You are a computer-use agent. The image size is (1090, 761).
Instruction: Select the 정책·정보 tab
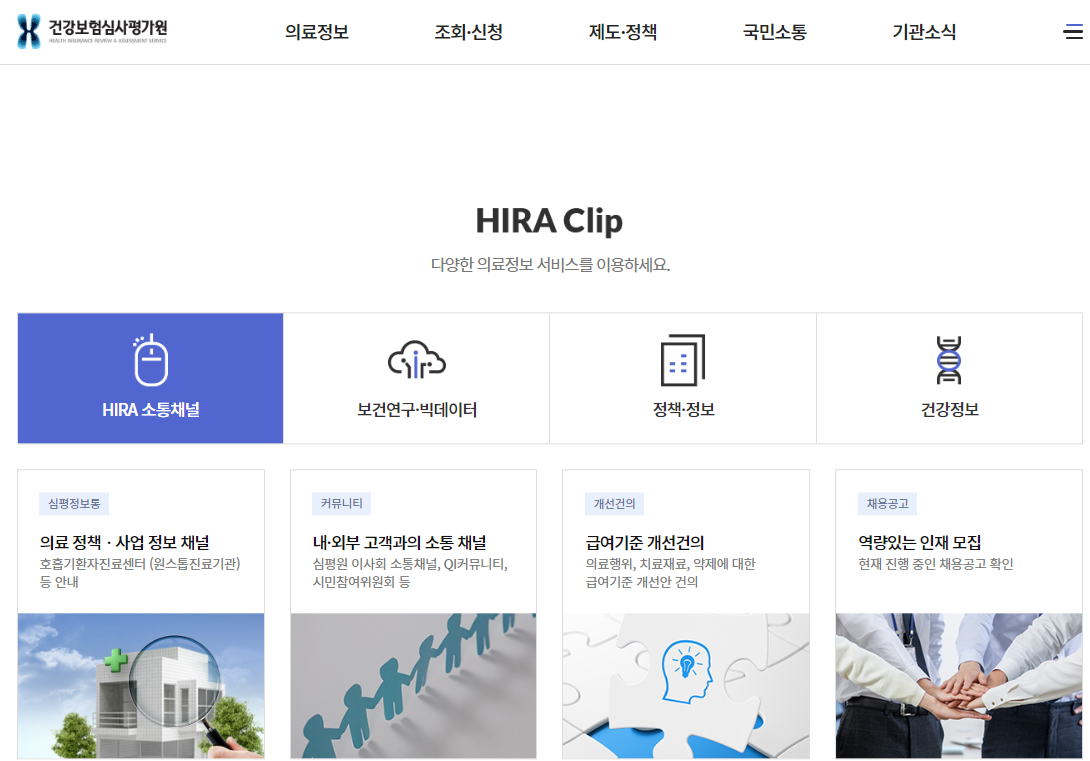click(683, 378)
